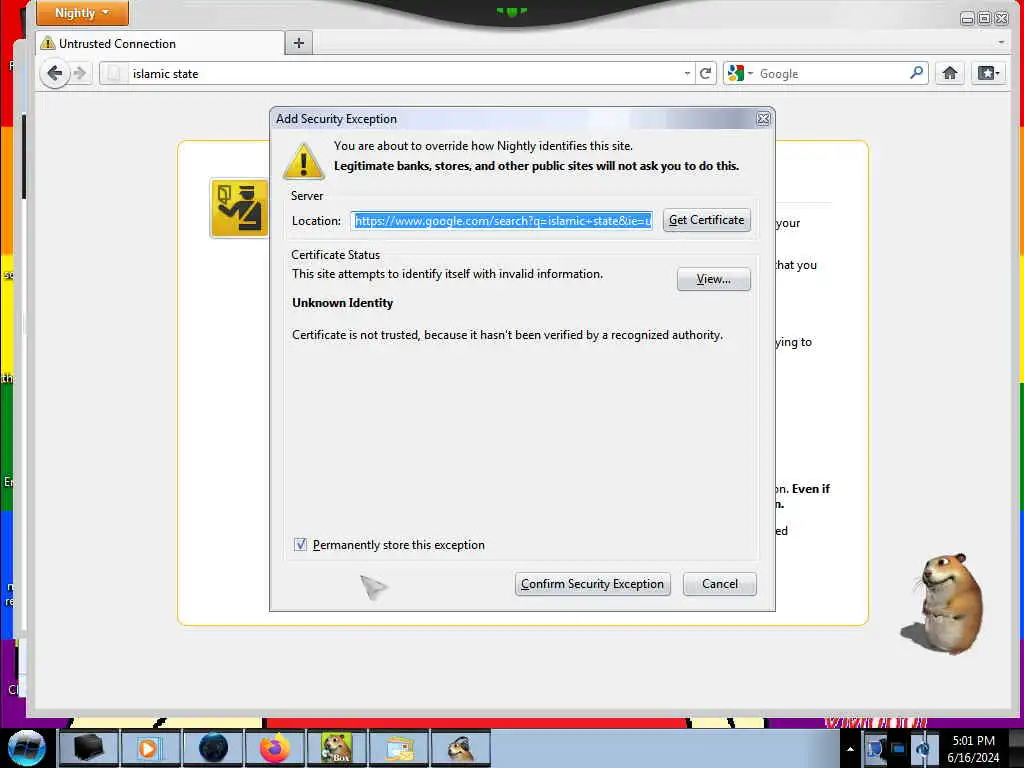Click the yellow warning triangle icon in dialog

coord(304,161)
